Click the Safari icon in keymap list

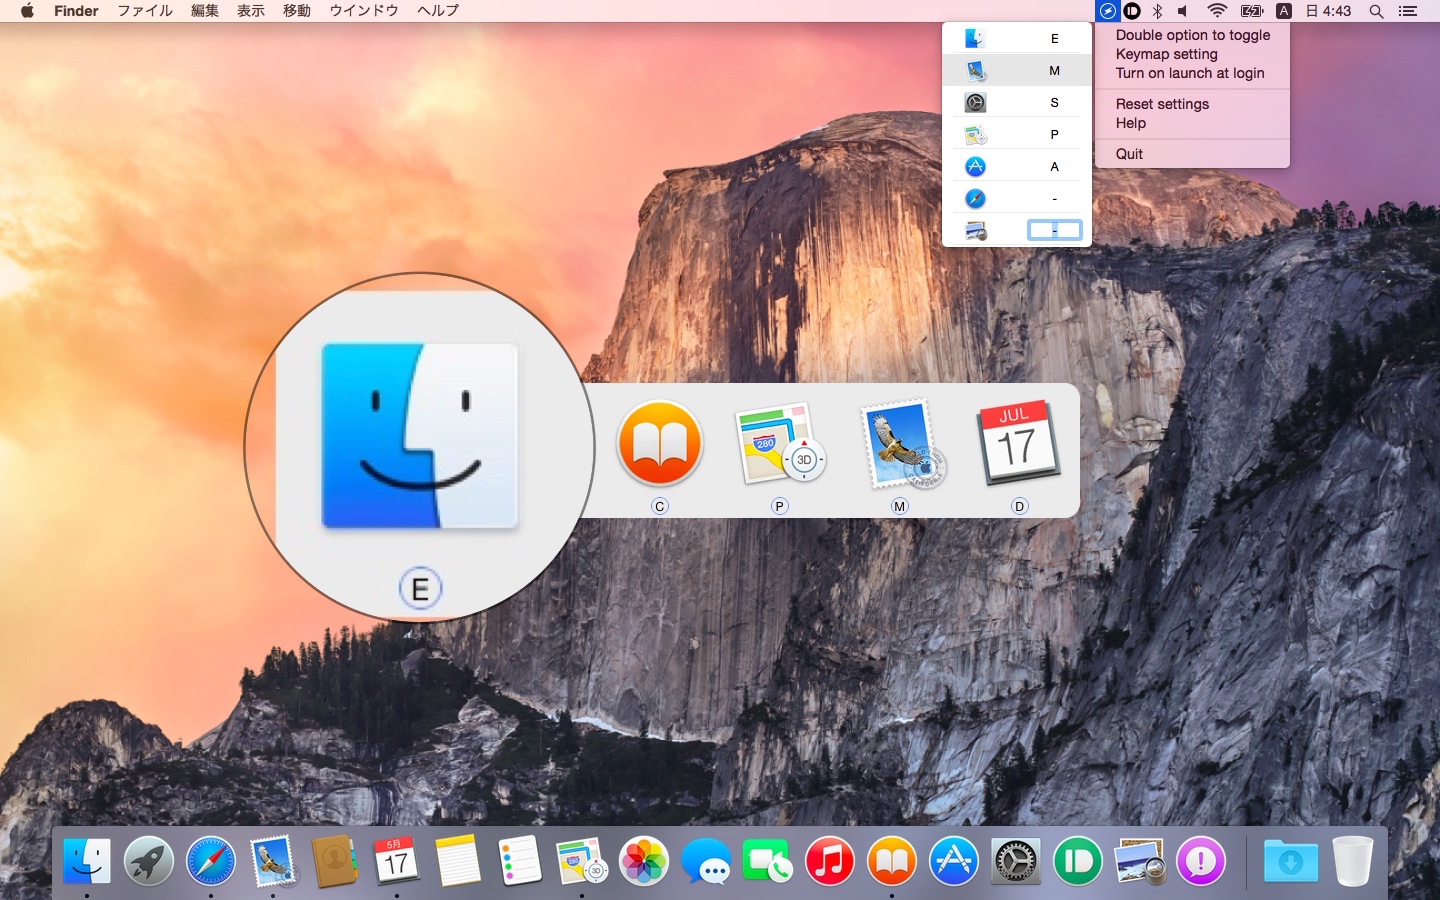click(975, 198)
